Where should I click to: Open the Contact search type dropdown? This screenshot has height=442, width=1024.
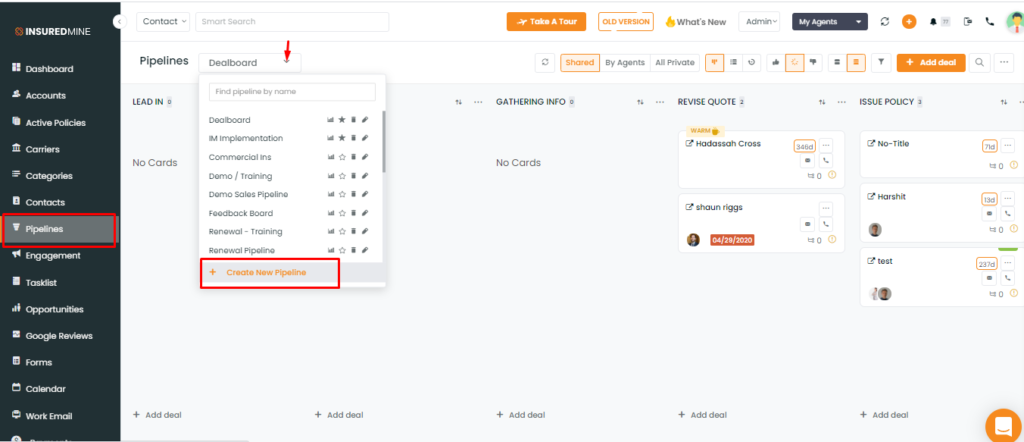click(x=163, y=22)
